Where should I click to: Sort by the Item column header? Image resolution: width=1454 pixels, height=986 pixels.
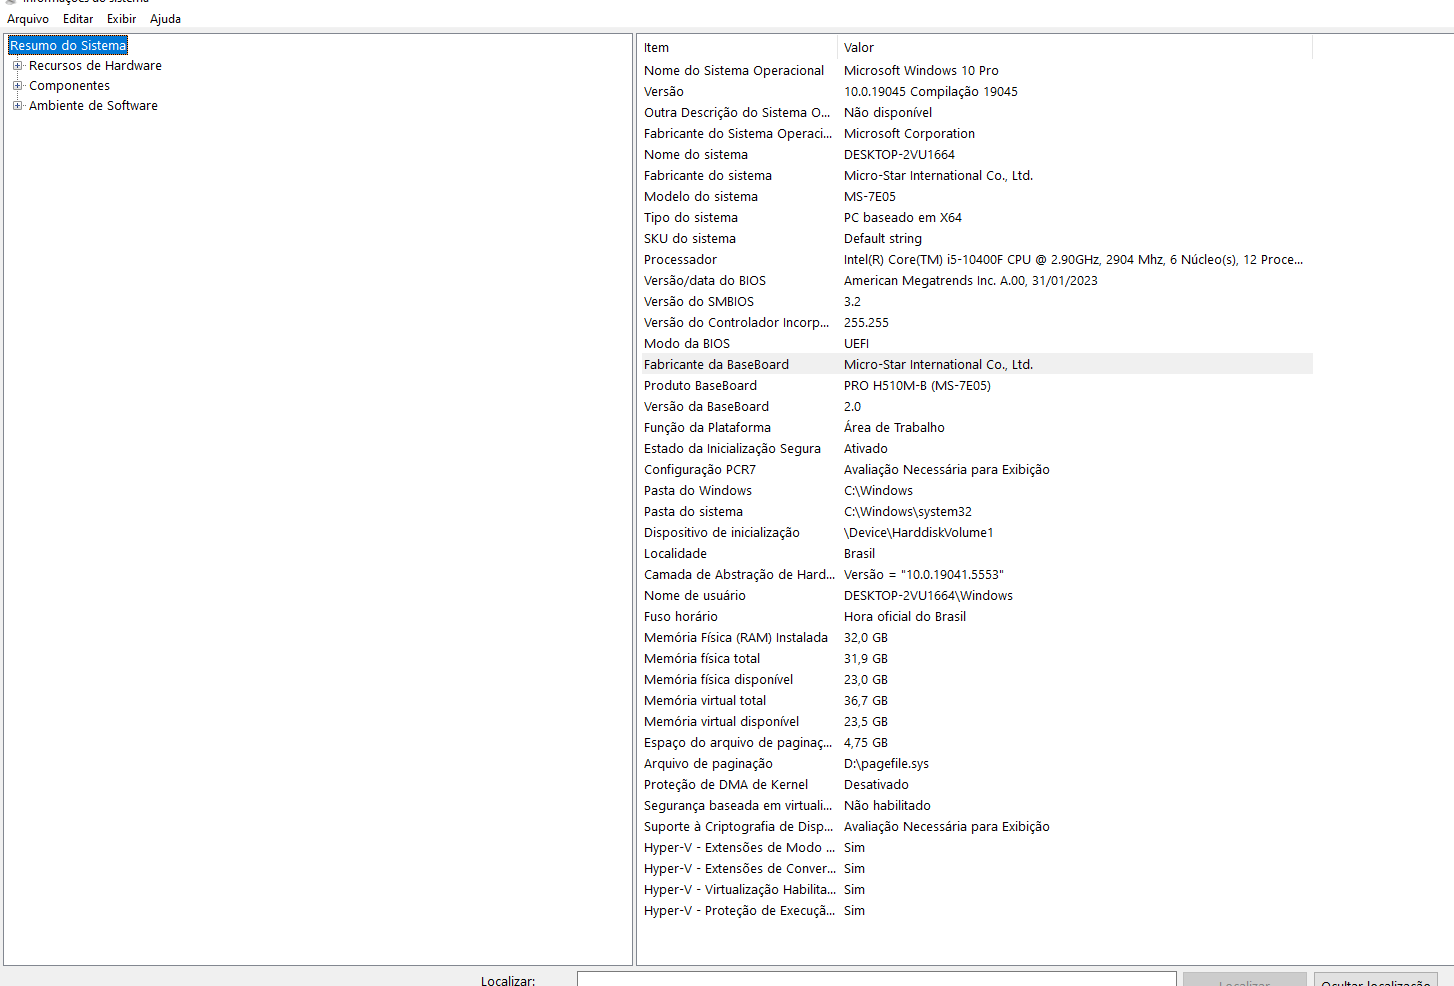737,48
